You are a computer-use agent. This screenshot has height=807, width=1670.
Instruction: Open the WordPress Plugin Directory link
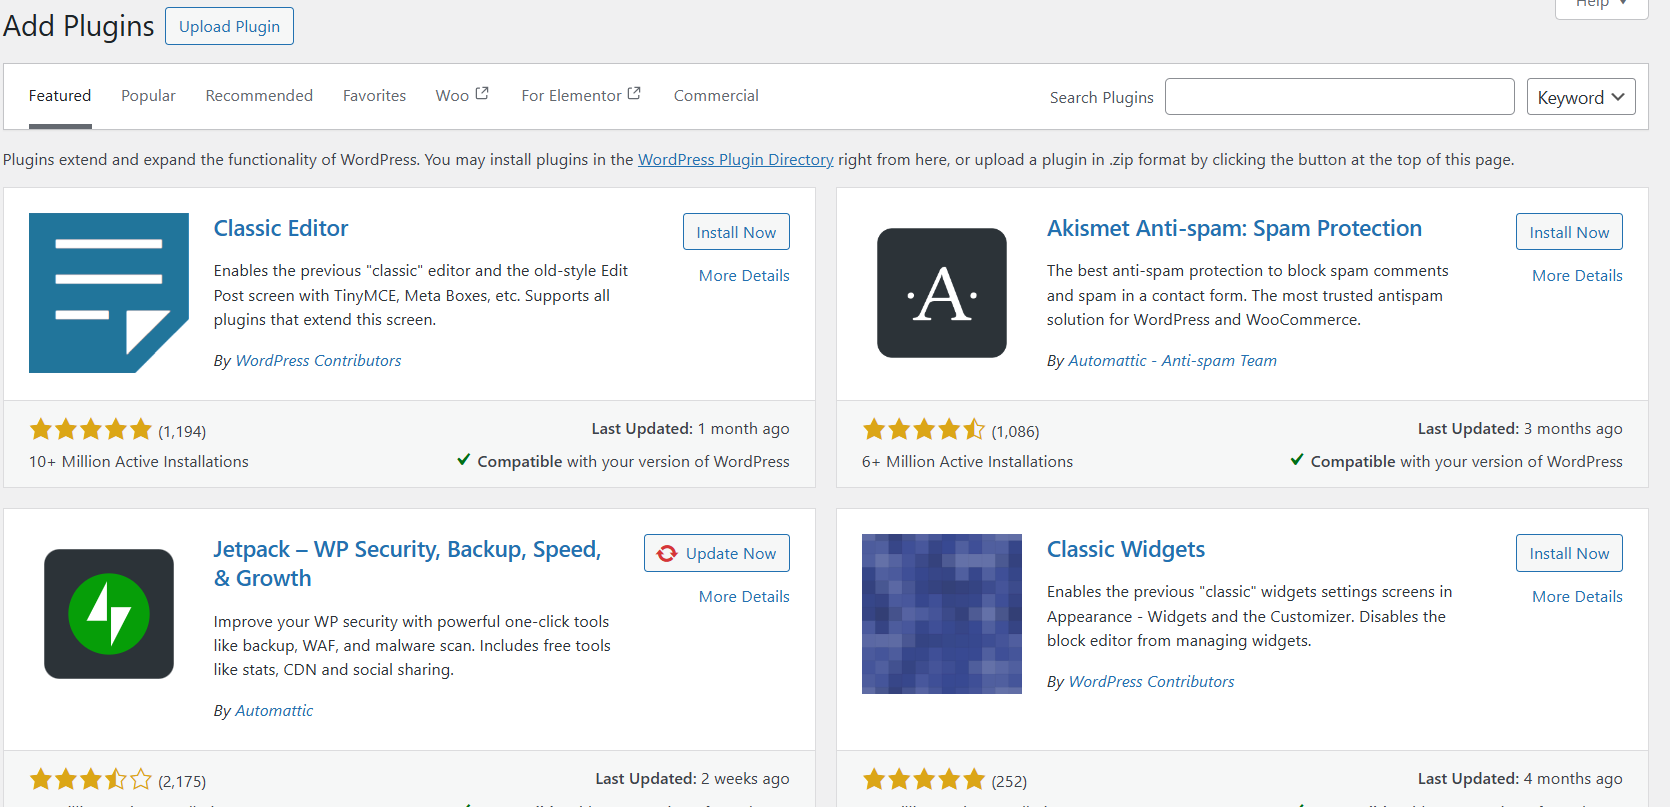point(735,160)
